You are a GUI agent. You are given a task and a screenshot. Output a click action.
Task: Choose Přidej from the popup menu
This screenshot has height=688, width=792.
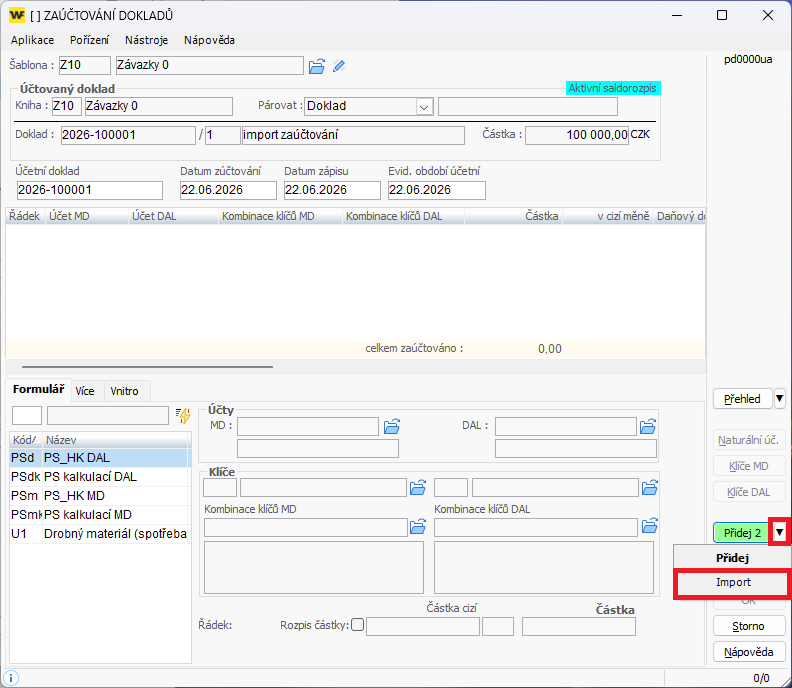point(732,558)
